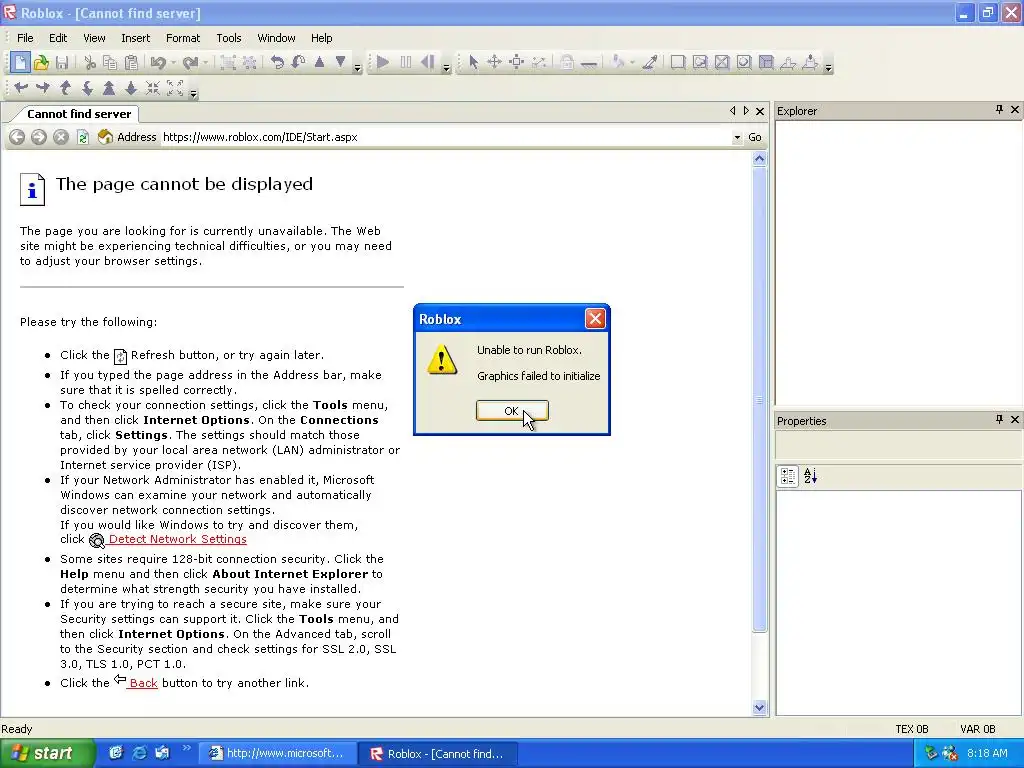1024x768 pixels.
Task: Click the browser Refresh page icon
Action: (x=83, y=137)
